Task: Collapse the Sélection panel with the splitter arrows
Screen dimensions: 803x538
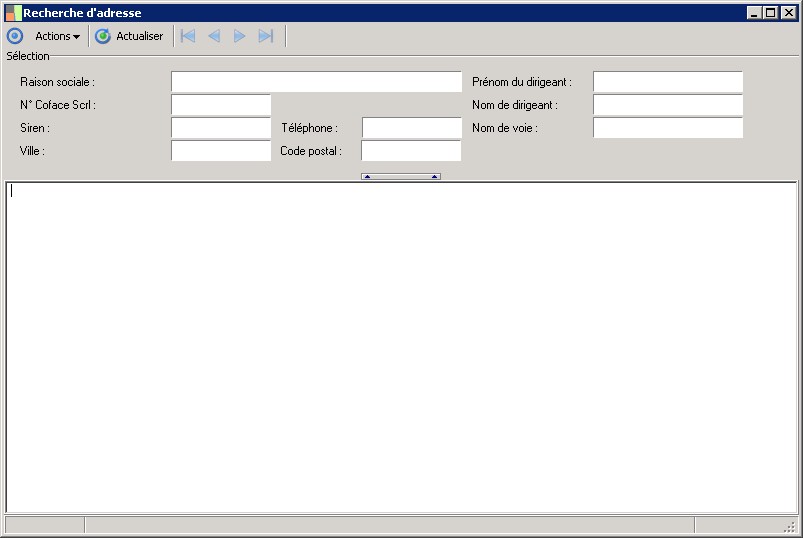Action: tap(401, 177)
